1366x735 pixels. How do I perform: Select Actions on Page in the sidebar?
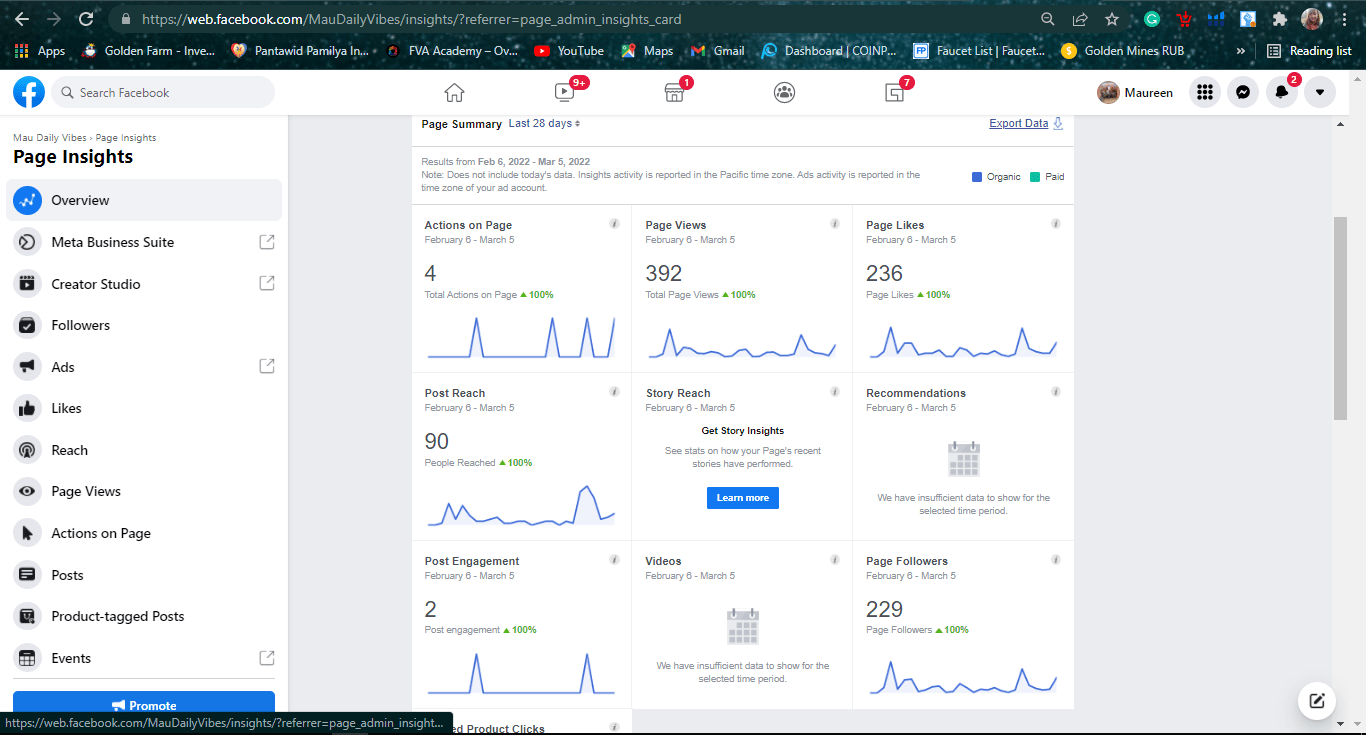tap(144, 533)
